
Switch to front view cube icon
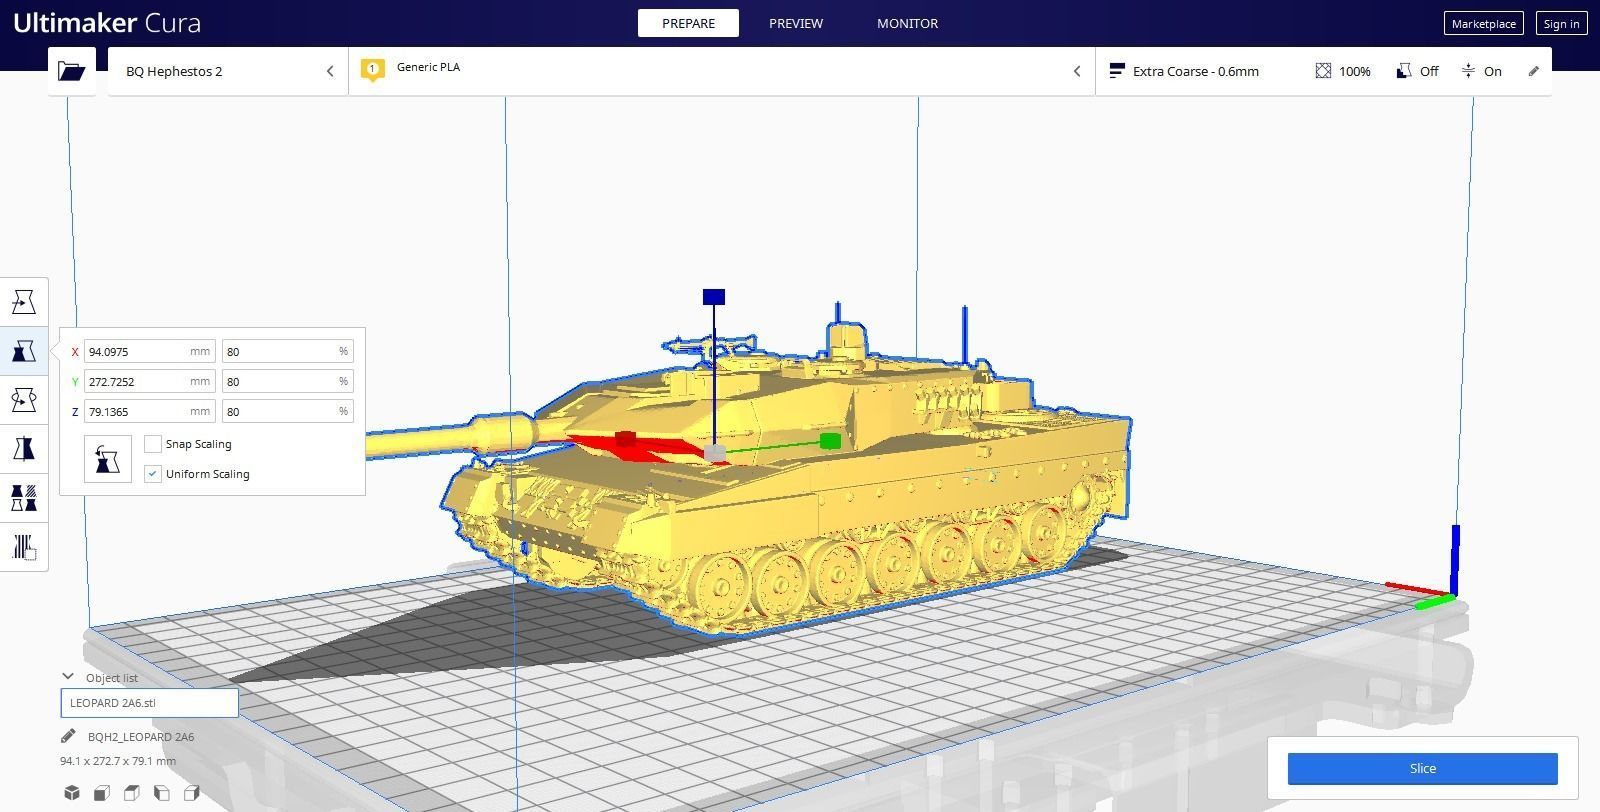click(102, 793)
